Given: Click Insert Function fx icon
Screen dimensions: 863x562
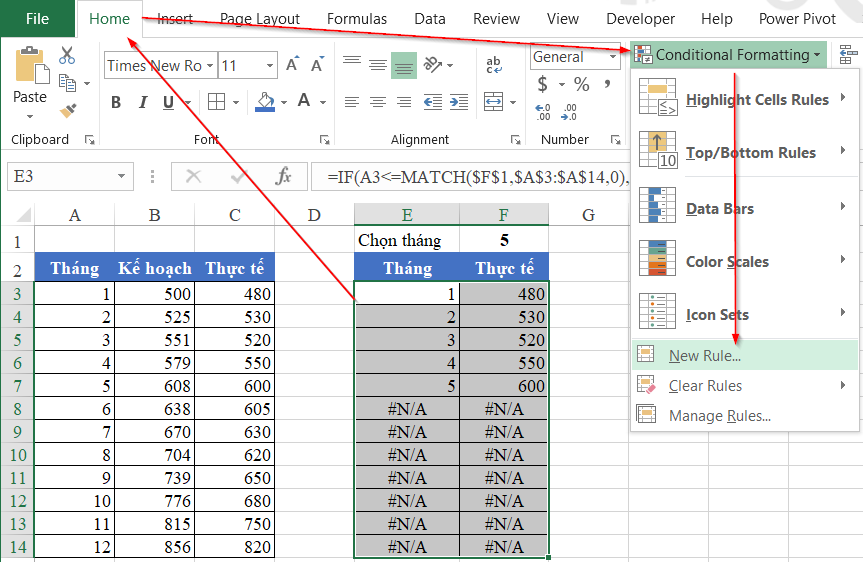Looking at the screenshot, I should pos(283,176).
